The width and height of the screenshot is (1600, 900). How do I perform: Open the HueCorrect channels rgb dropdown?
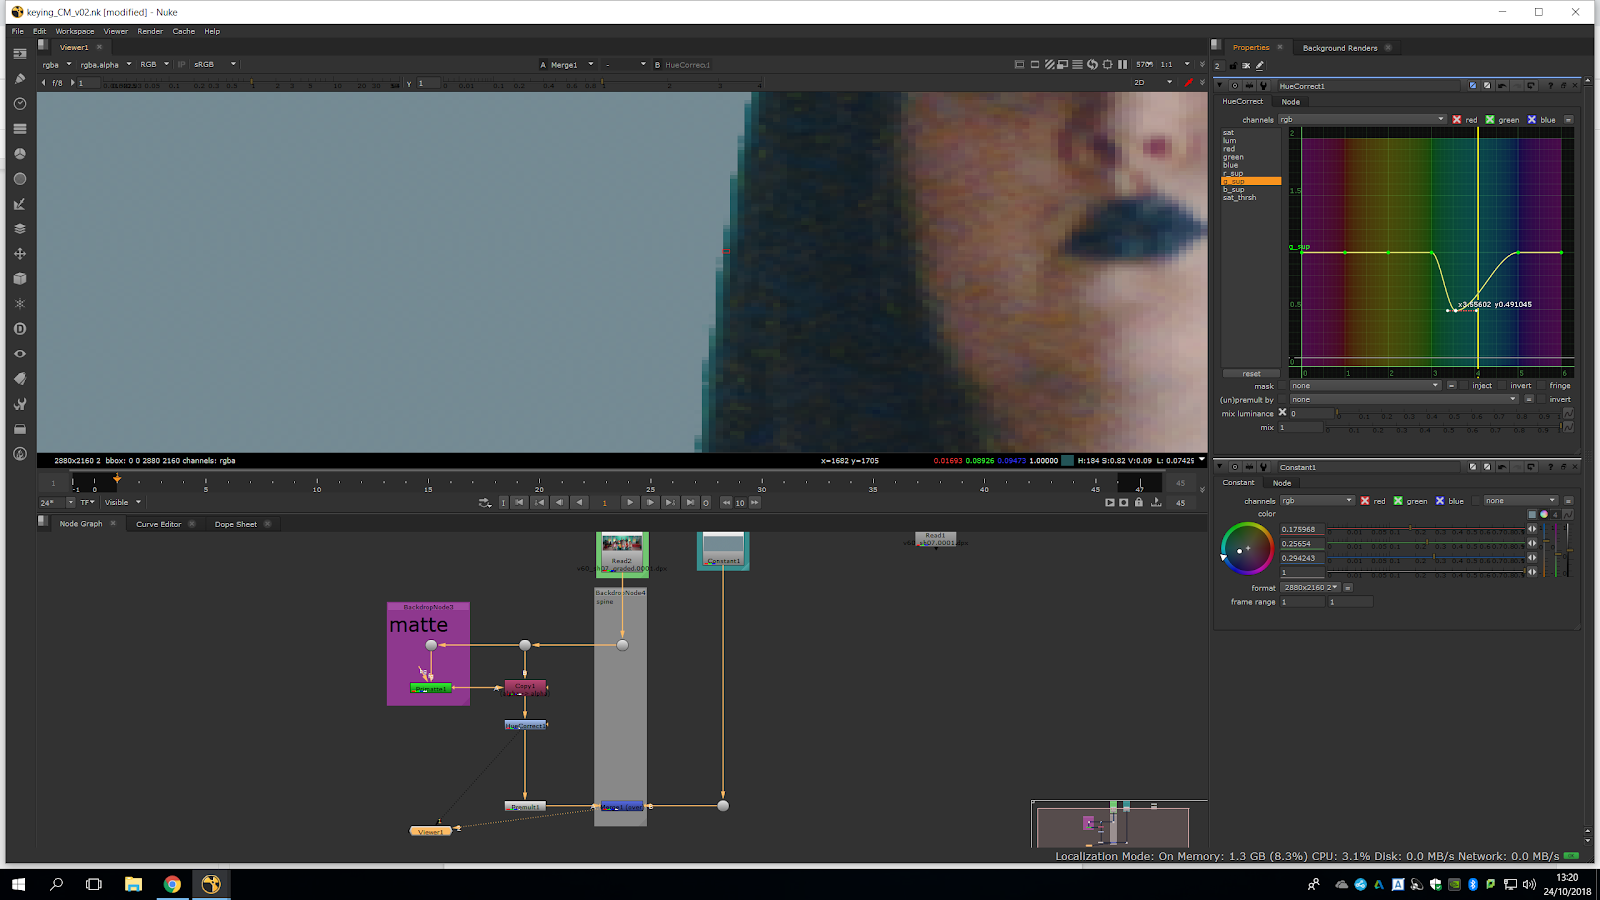click(x=1361, y=120)
